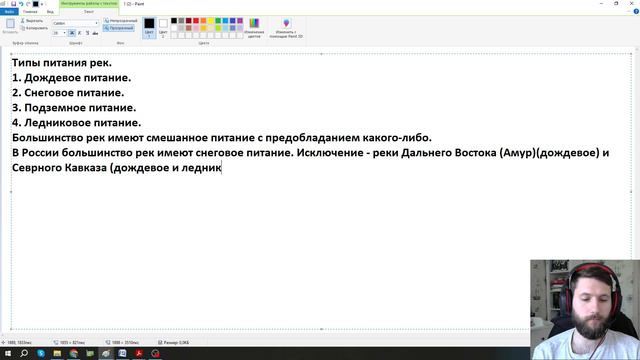Open the Paint help icon

tap(636, 11)
